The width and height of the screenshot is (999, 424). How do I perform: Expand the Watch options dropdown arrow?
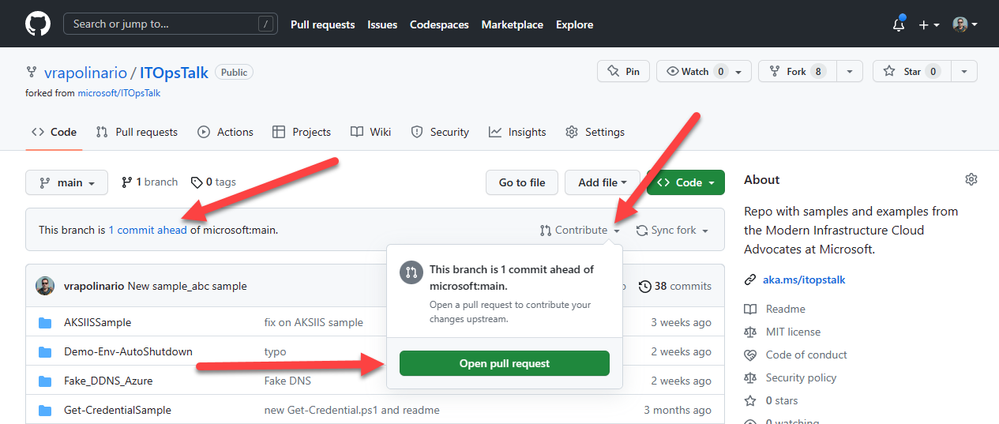(x=738, y=71)
